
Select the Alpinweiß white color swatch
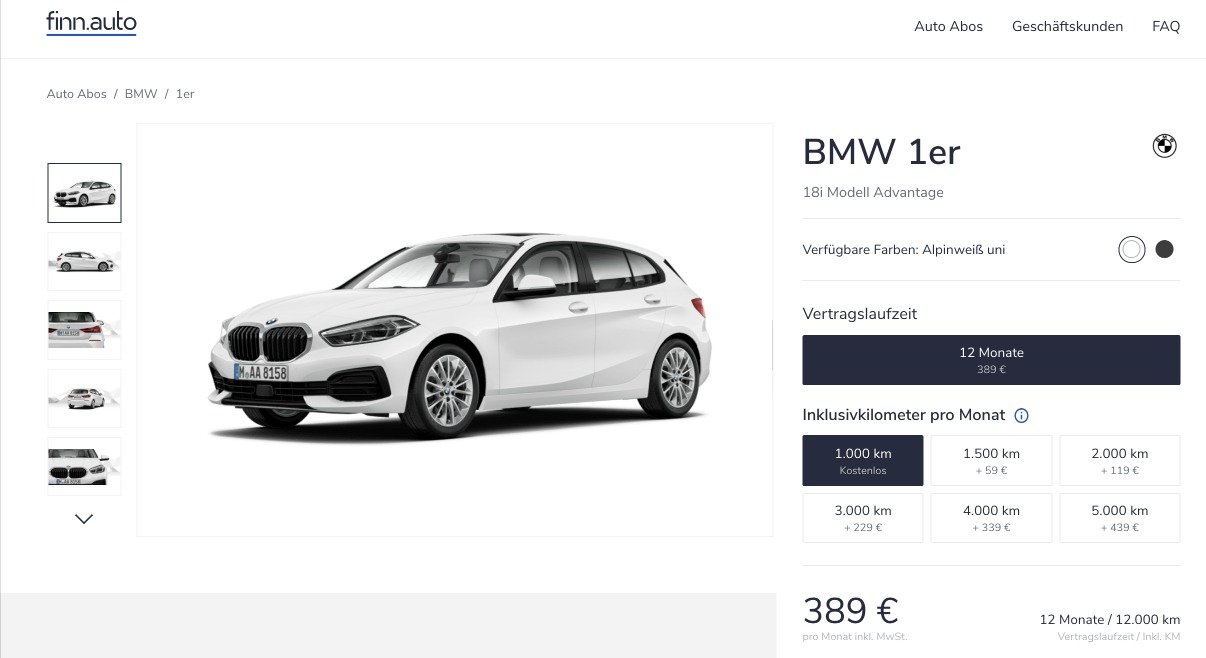[1131, 250]
